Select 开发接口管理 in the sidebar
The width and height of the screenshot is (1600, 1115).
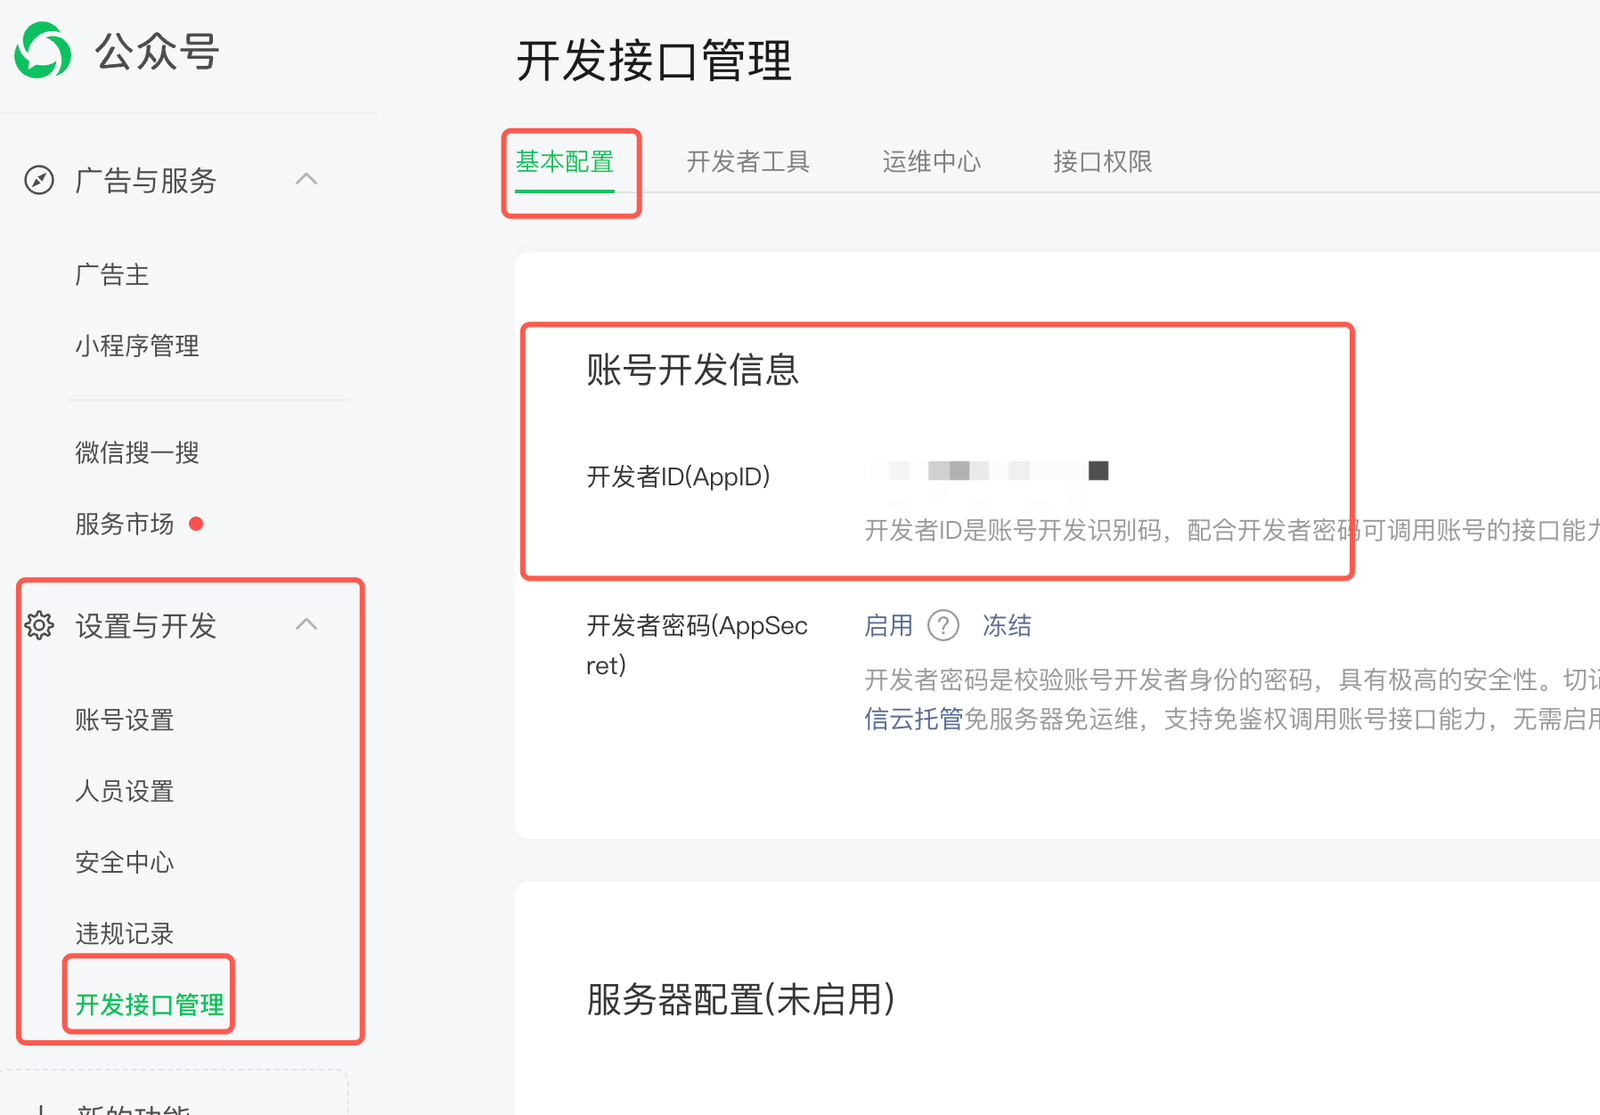coord(150,1004)
